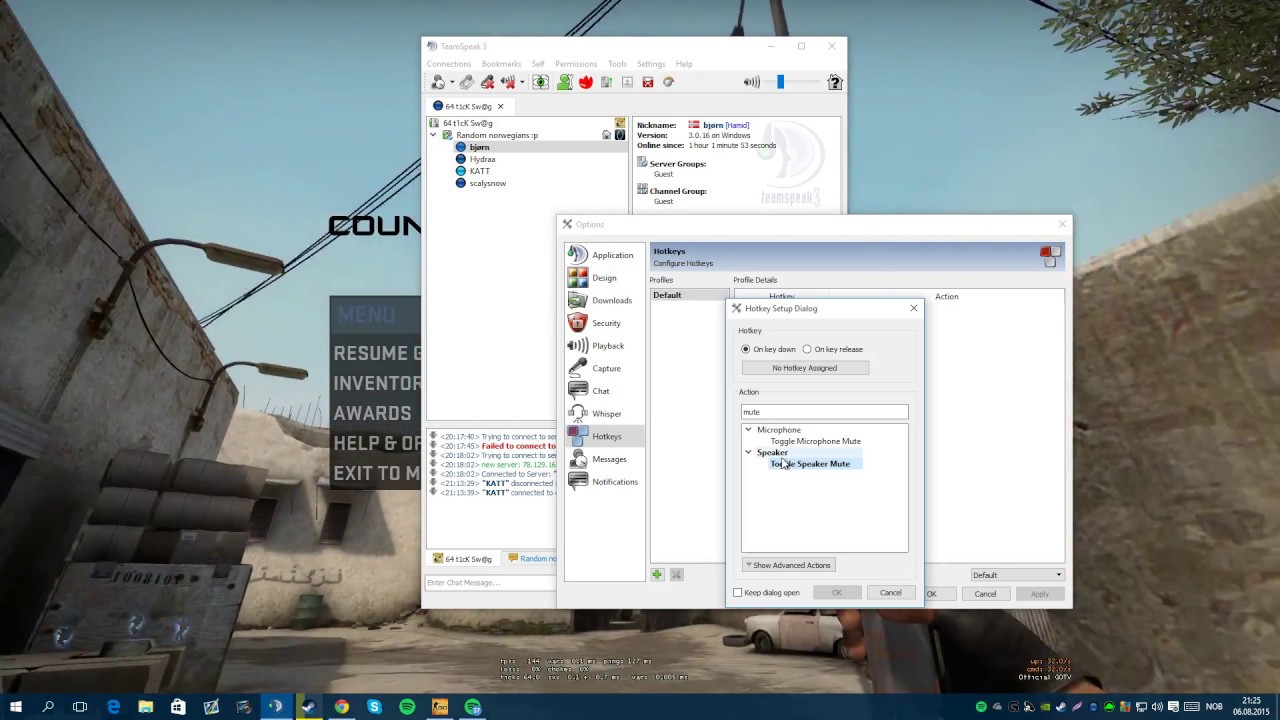
Task: Select the Default hotkey profile
Action: (x=690, y=296)
